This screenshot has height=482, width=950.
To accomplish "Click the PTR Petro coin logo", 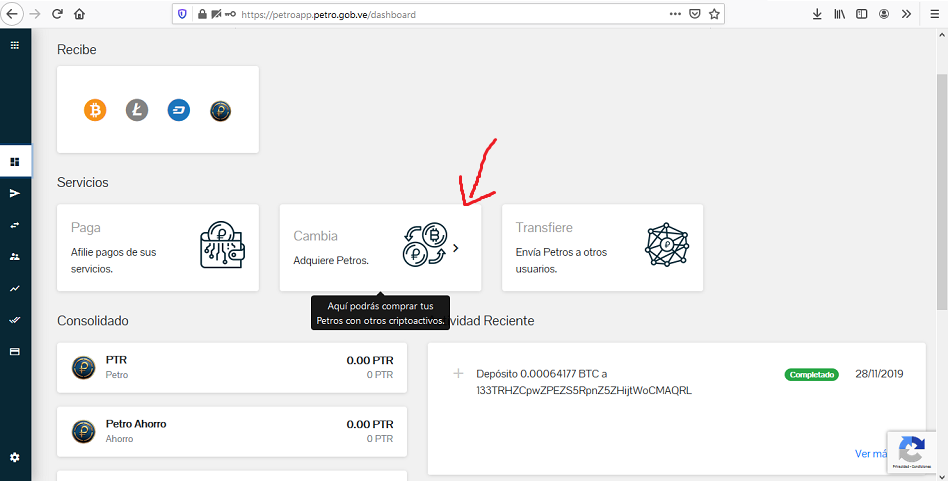I will tap(84, 368).
